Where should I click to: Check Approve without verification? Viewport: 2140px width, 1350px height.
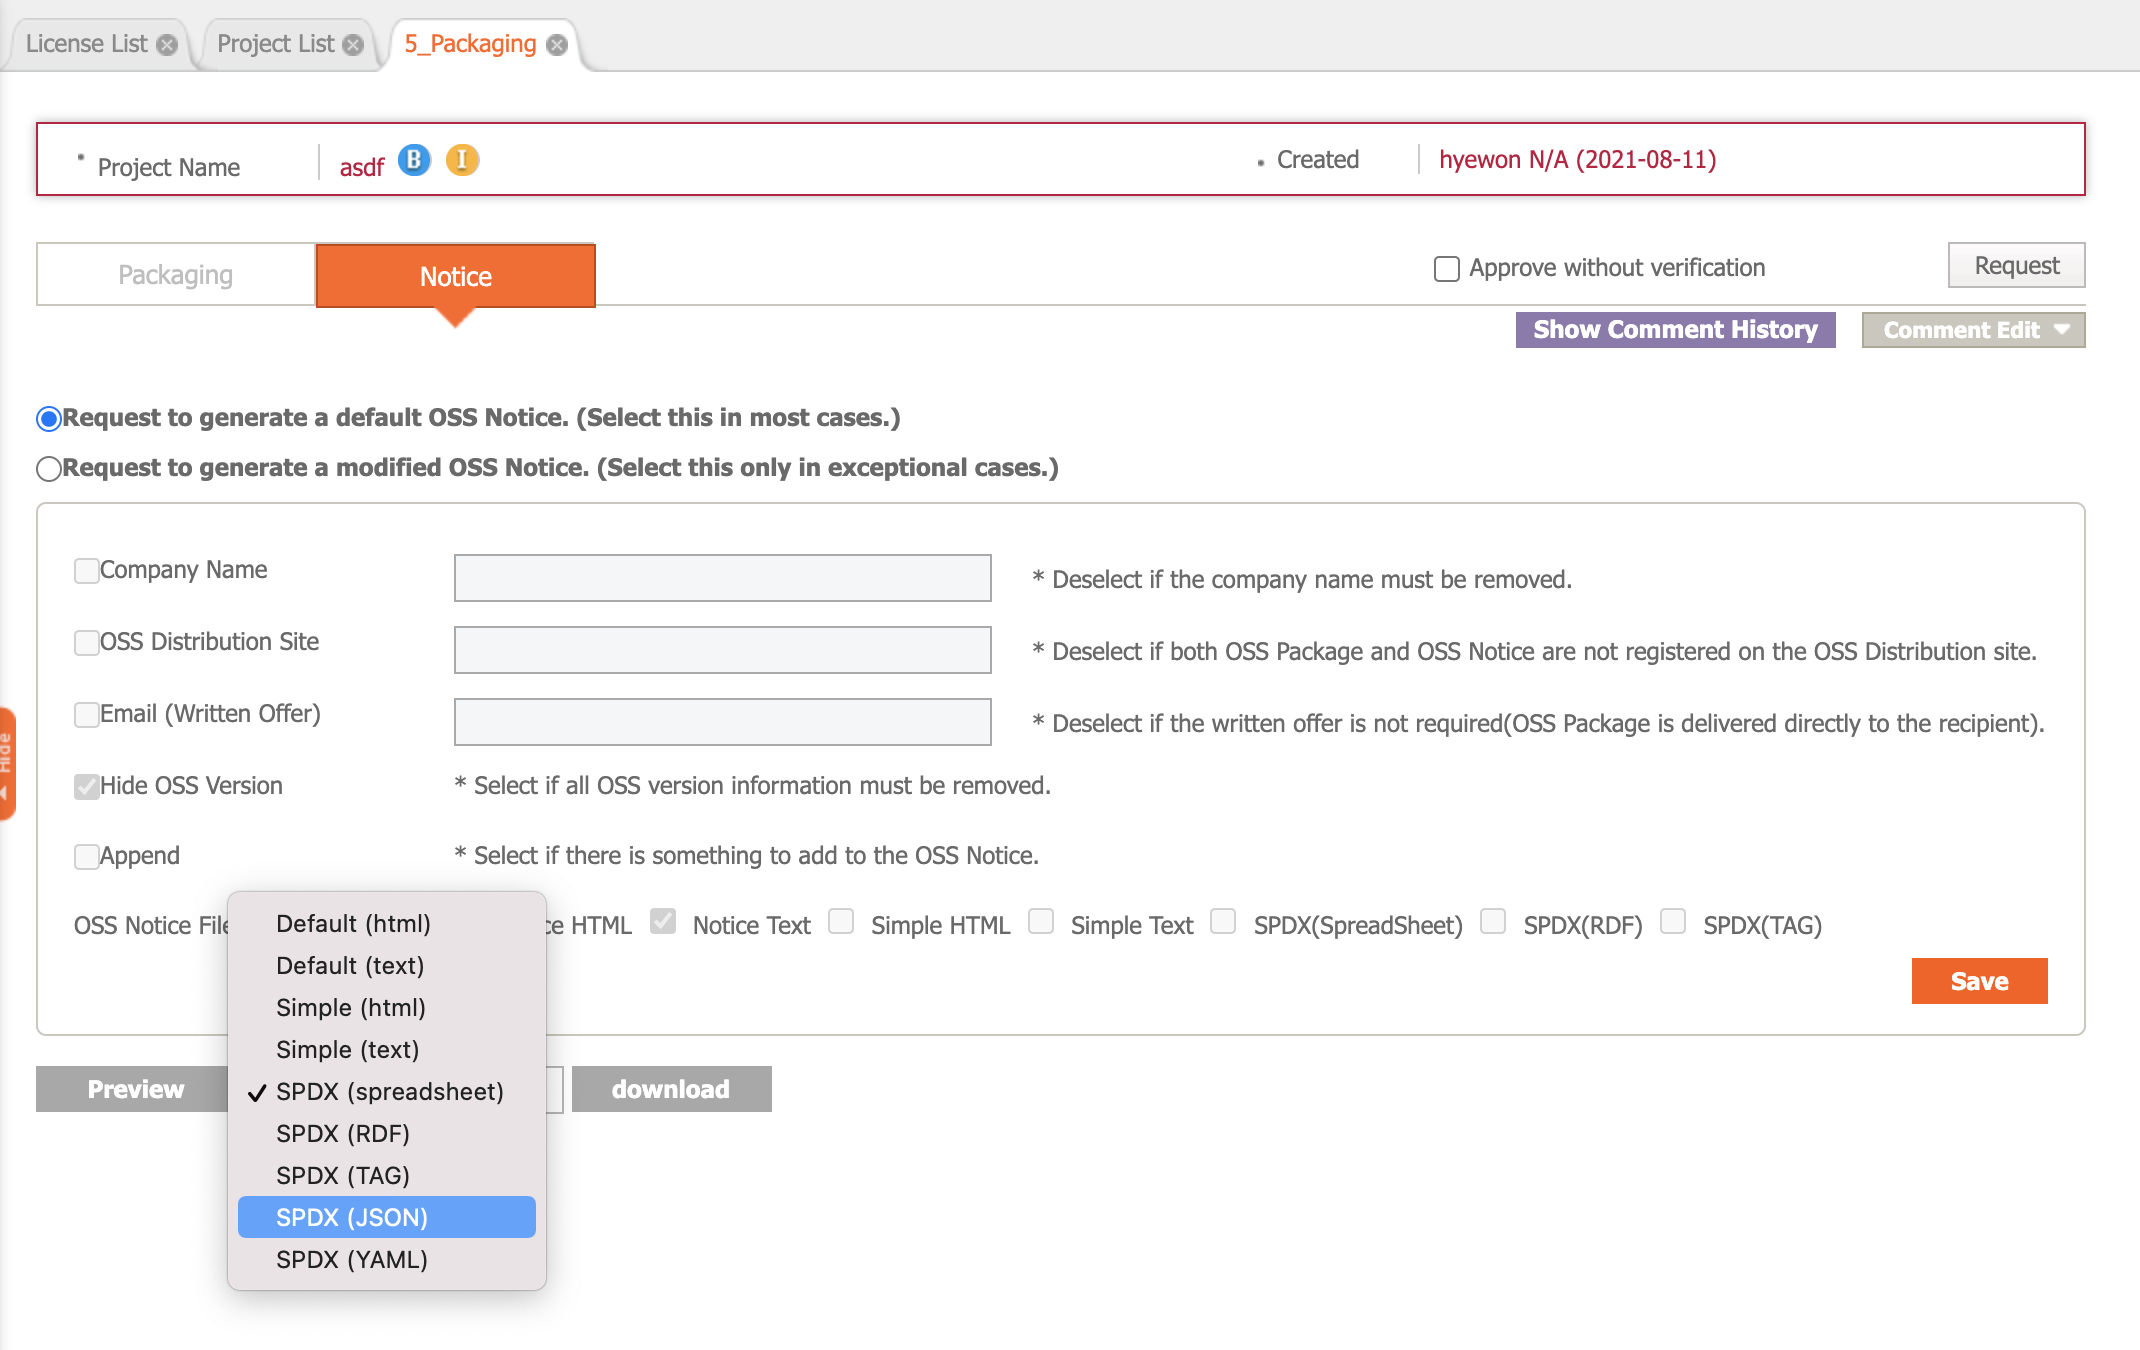pos(1446,269)
